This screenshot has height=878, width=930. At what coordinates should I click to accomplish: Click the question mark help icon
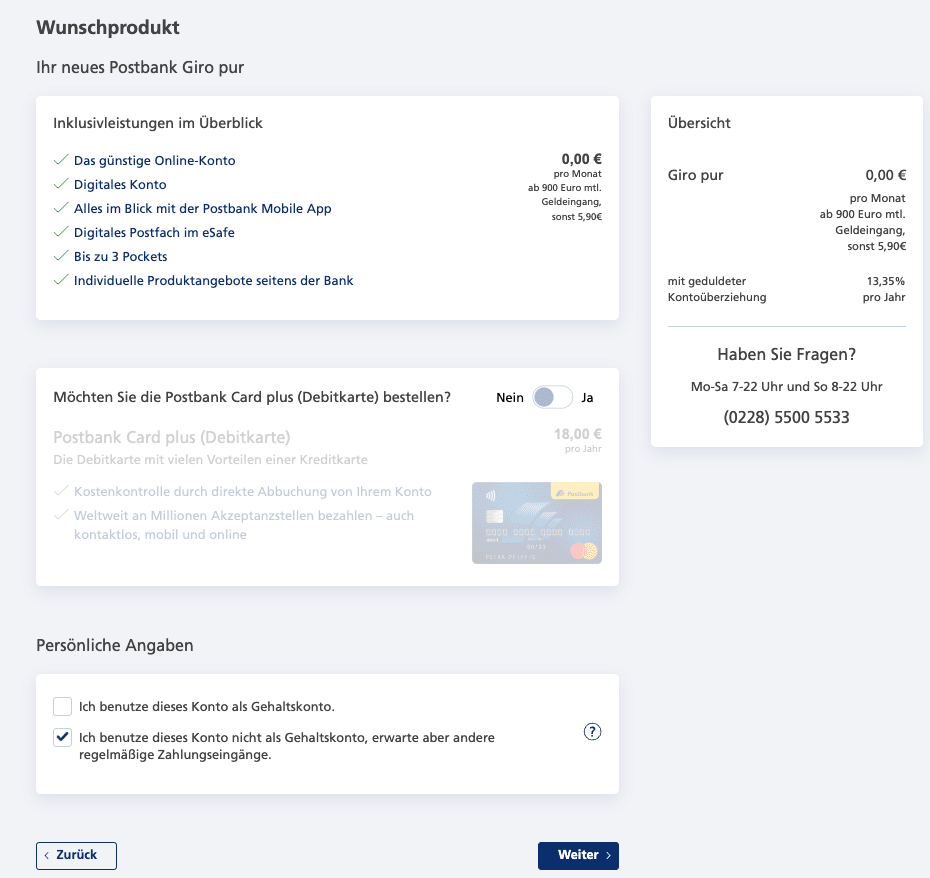(592, 731)
